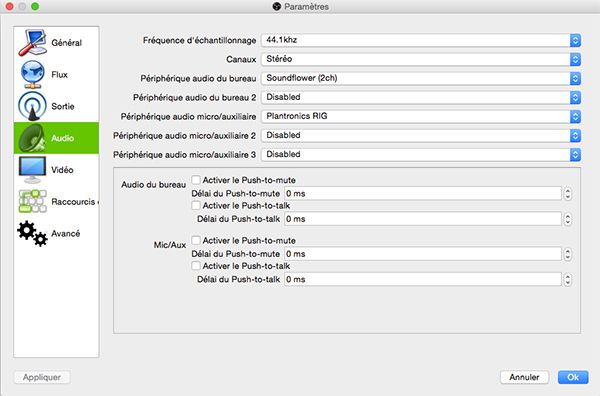
Task: Open the Canaux Stéréo dropdown
Action: pyautogui.click(x=421, y=59)
